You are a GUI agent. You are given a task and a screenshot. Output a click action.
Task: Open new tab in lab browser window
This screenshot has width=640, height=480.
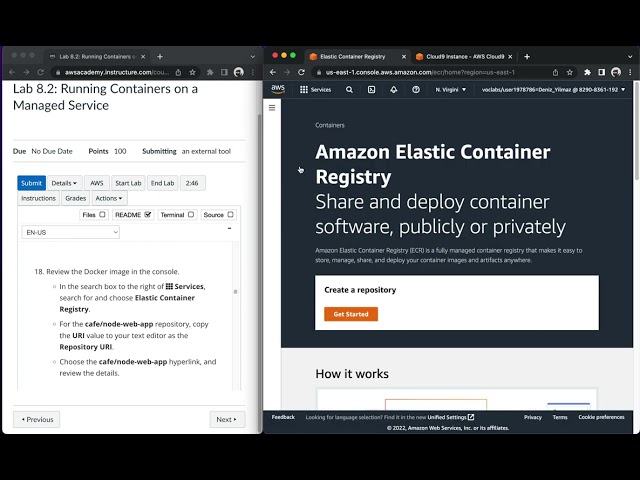pyautogui.click(x=160, y=57)
